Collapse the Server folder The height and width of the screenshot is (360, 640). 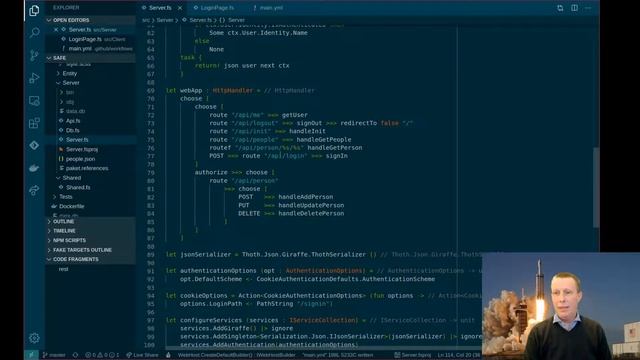tap(70, 83)
